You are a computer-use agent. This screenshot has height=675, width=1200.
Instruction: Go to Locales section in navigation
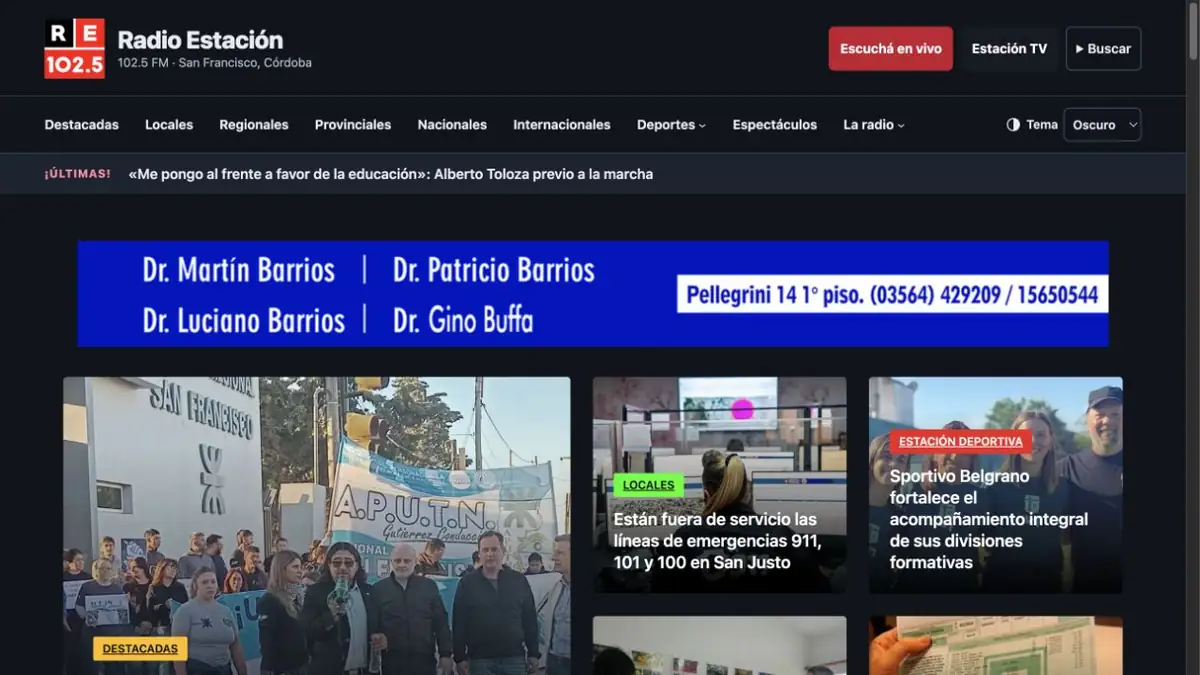point(169,125)
